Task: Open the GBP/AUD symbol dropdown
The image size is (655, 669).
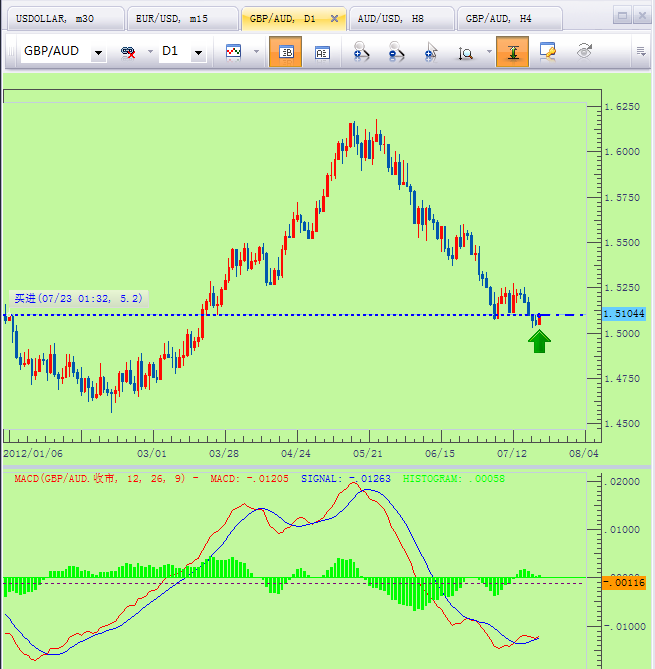Action: pyautogui.click(x=97, y=52)
